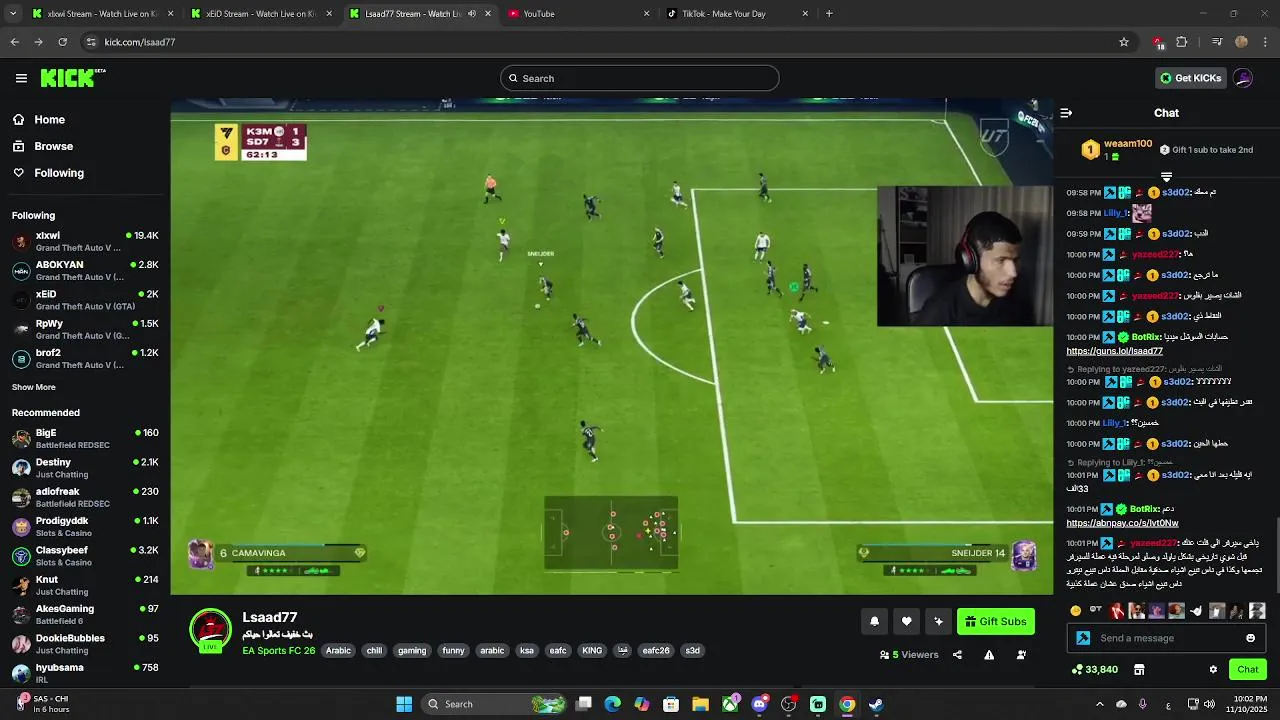Click the Gift Subs button

tap(995, 621)
